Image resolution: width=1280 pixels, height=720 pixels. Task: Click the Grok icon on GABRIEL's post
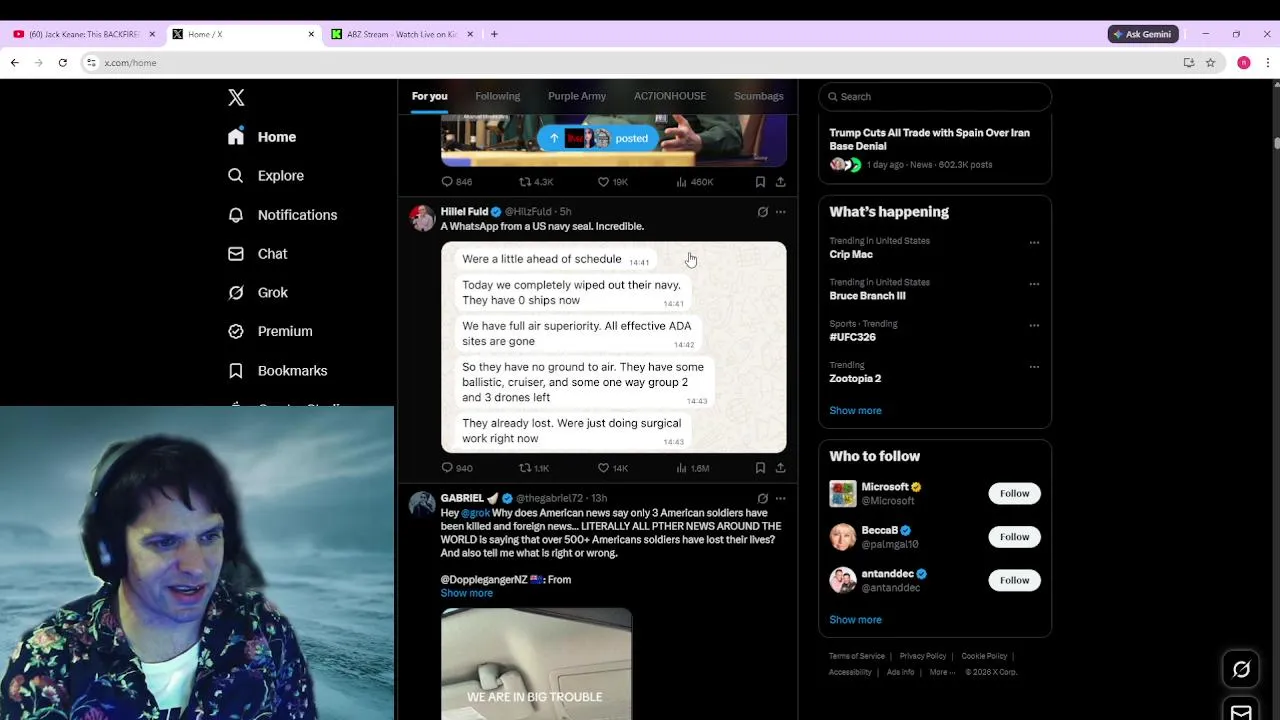point(762,498)
